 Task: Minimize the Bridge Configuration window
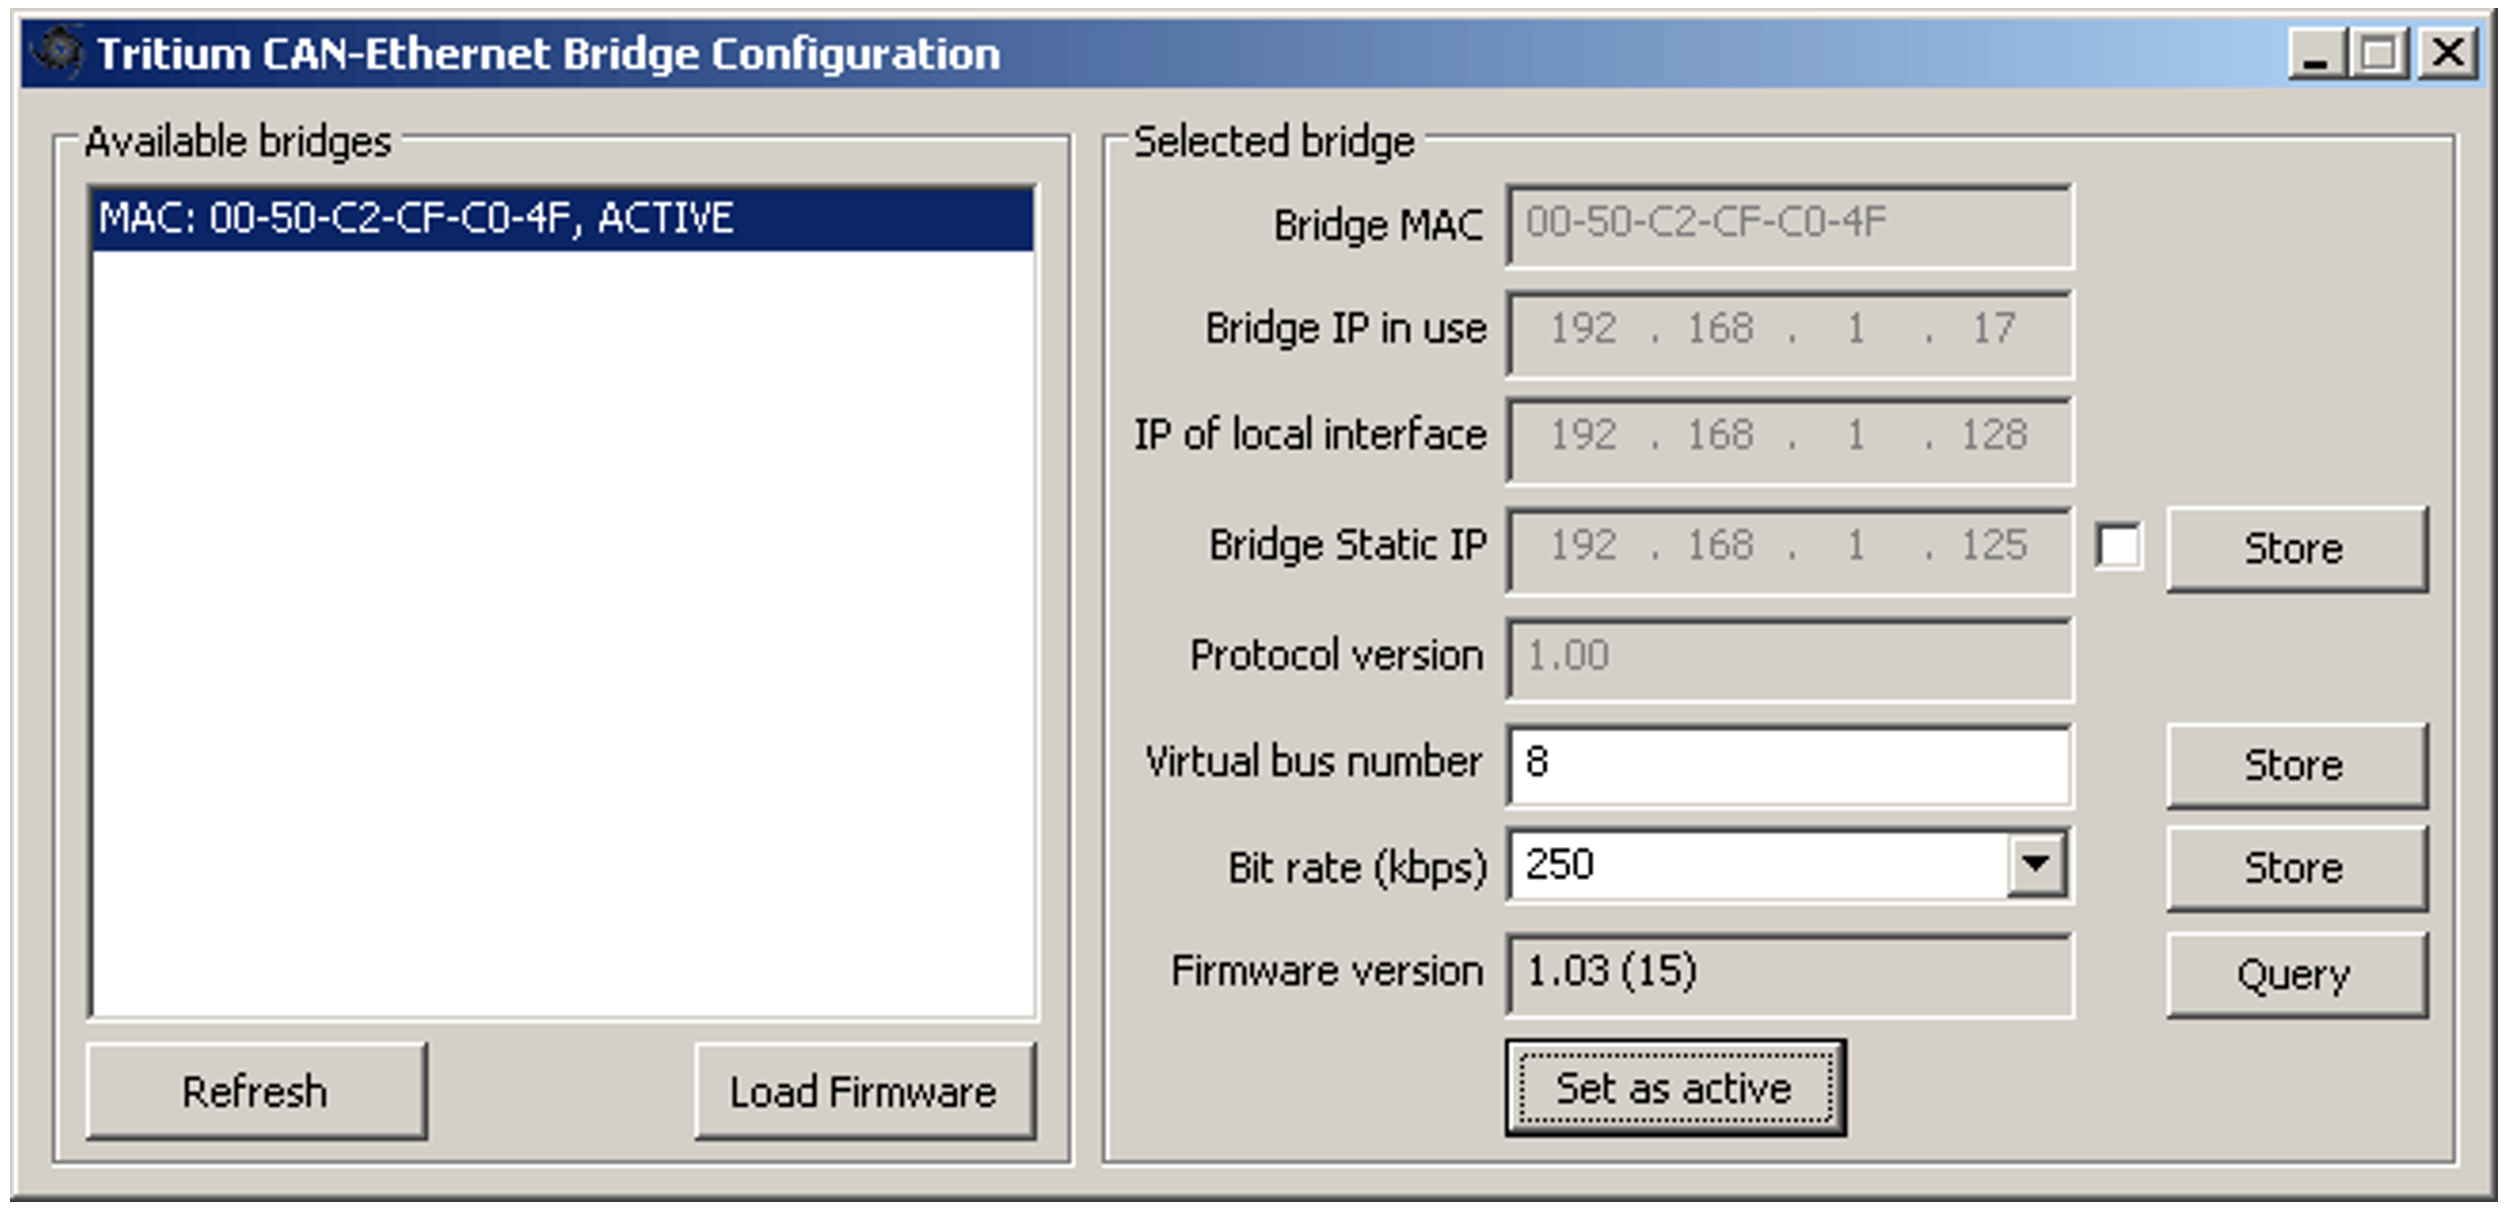pyautogui.click(x=2316, y=52)
